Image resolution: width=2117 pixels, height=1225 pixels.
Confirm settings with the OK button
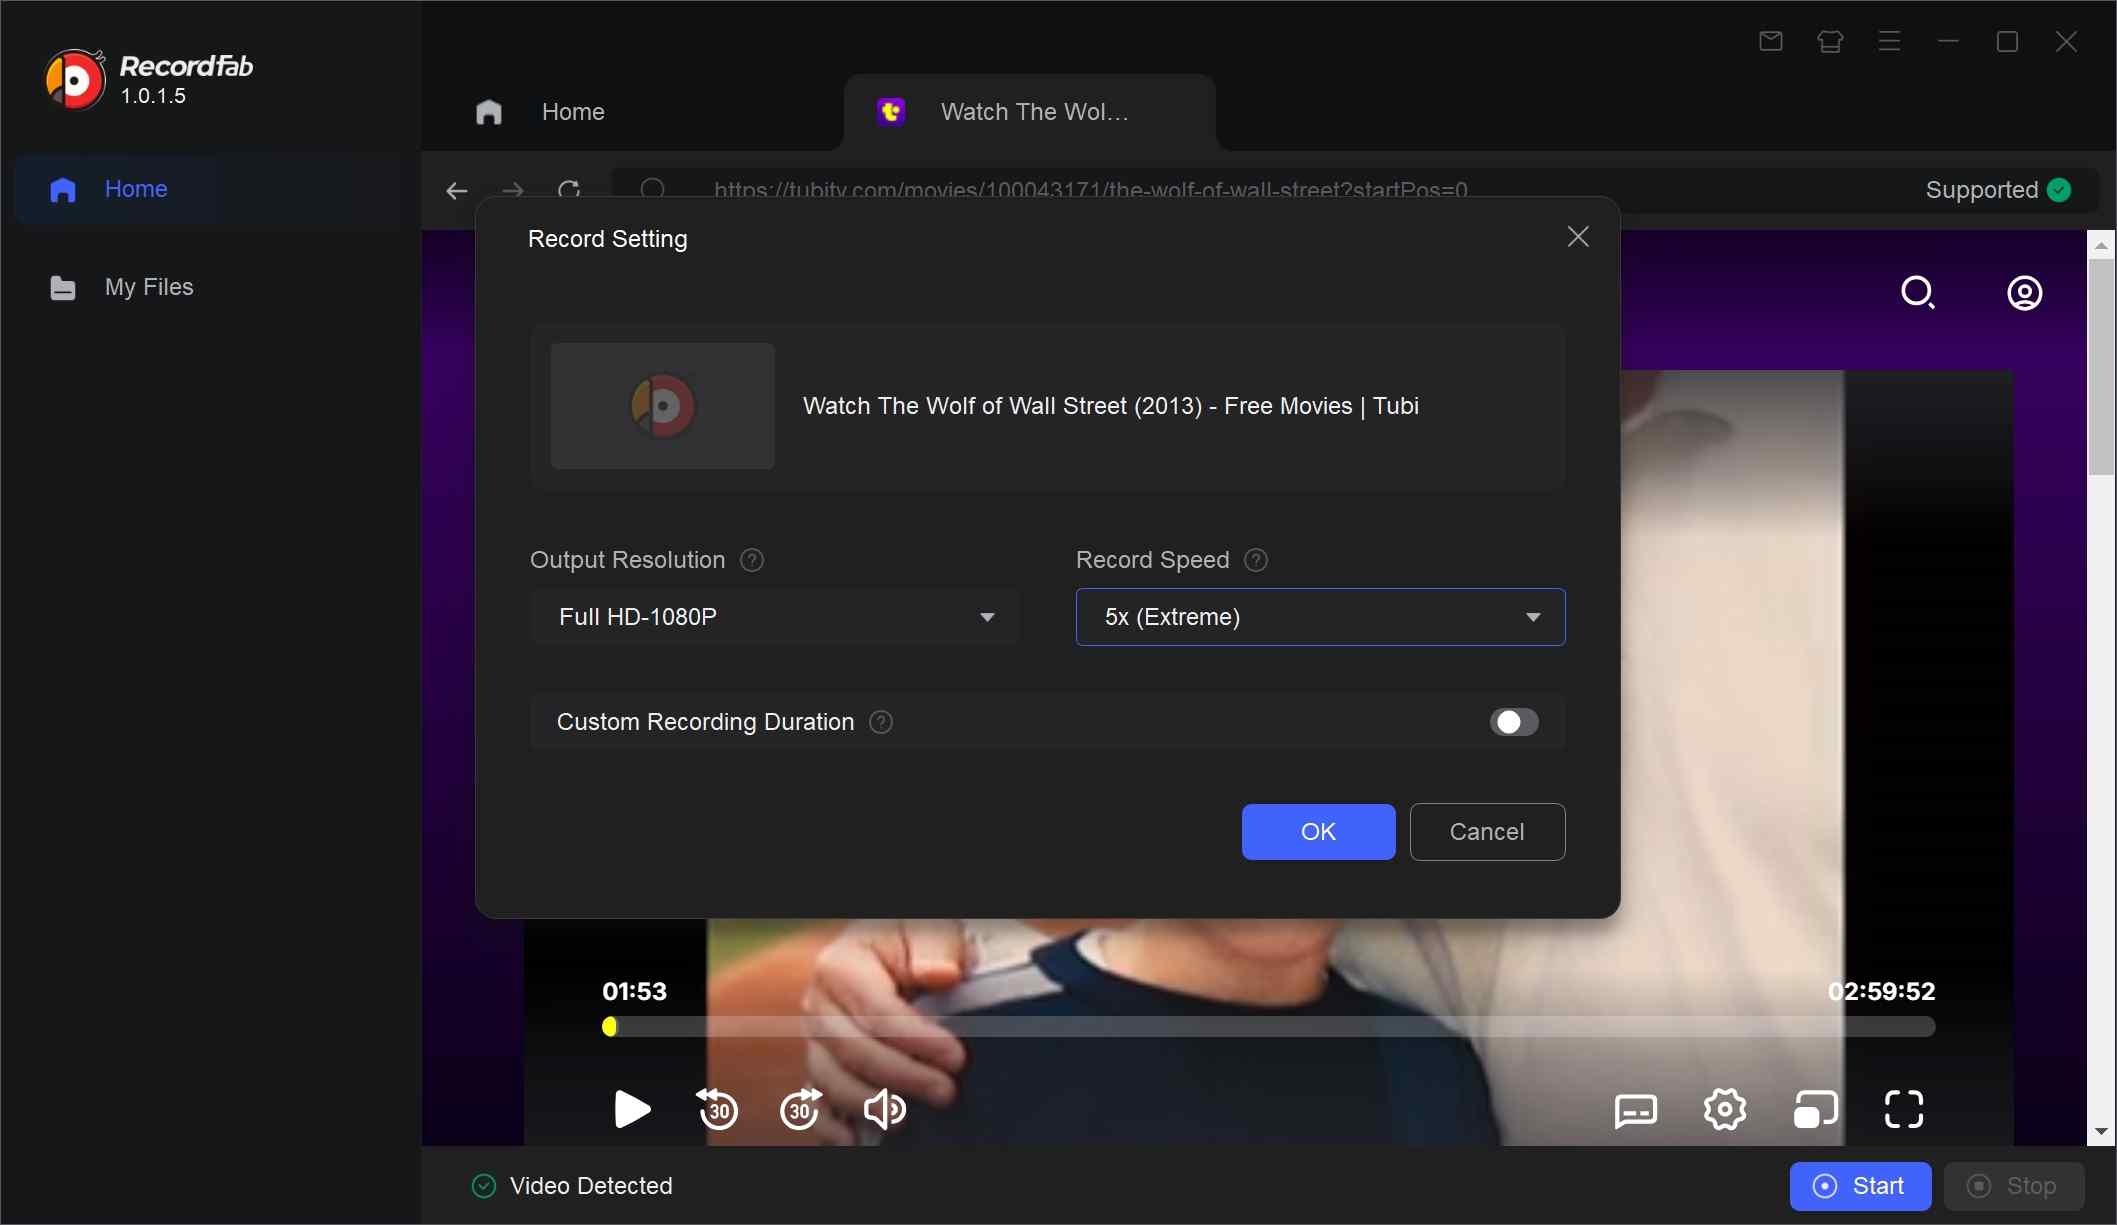tap(1317, 831)
